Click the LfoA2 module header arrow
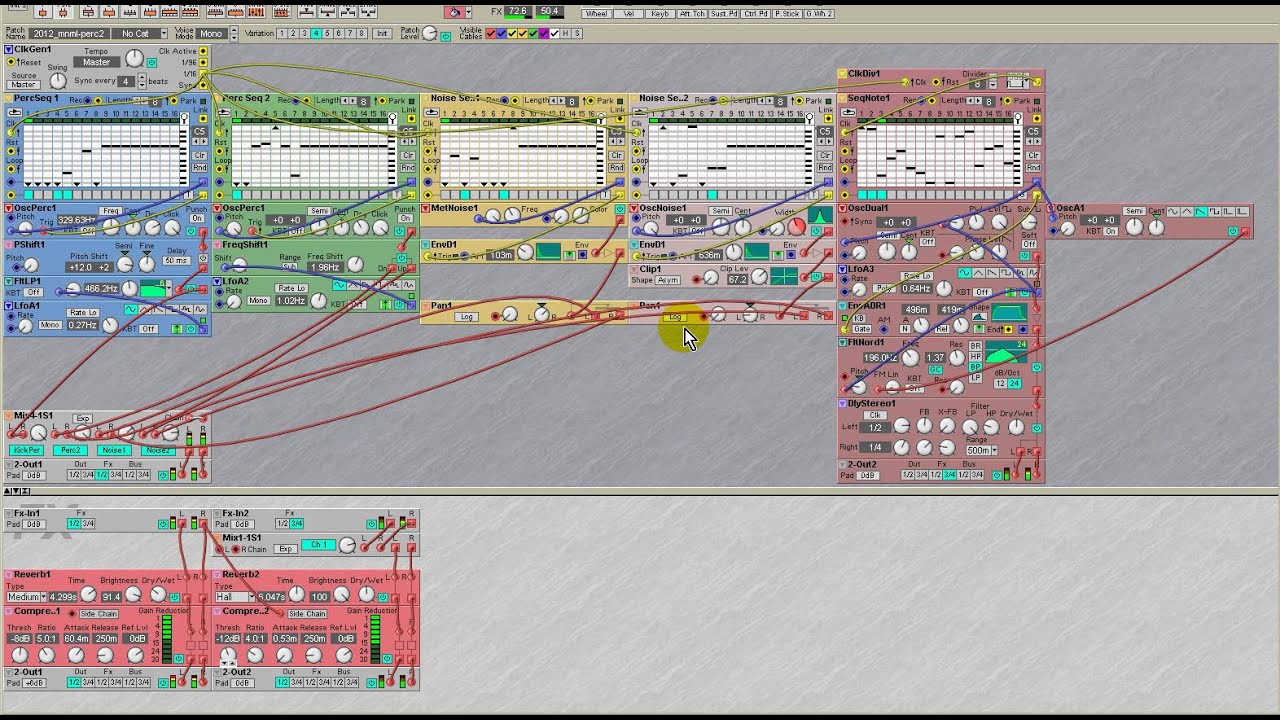Viewport: 1280px width, 720px height. (x=218, y=282)
